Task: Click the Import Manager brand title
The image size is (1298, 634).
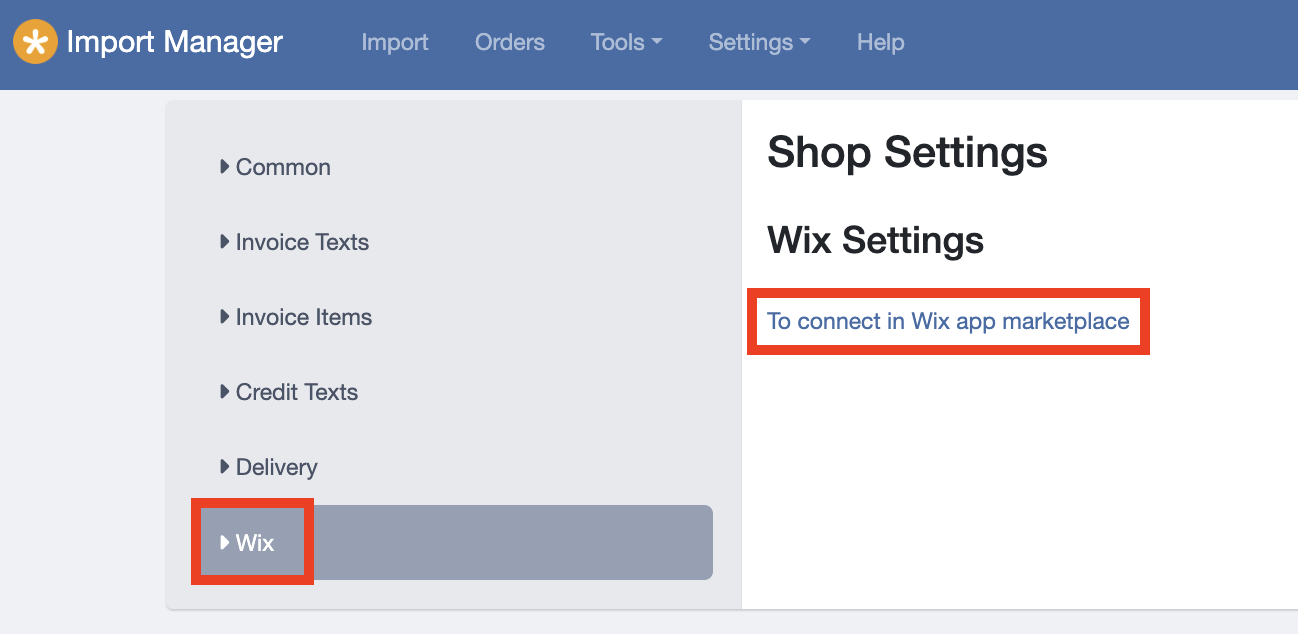Action: (174, 42)
